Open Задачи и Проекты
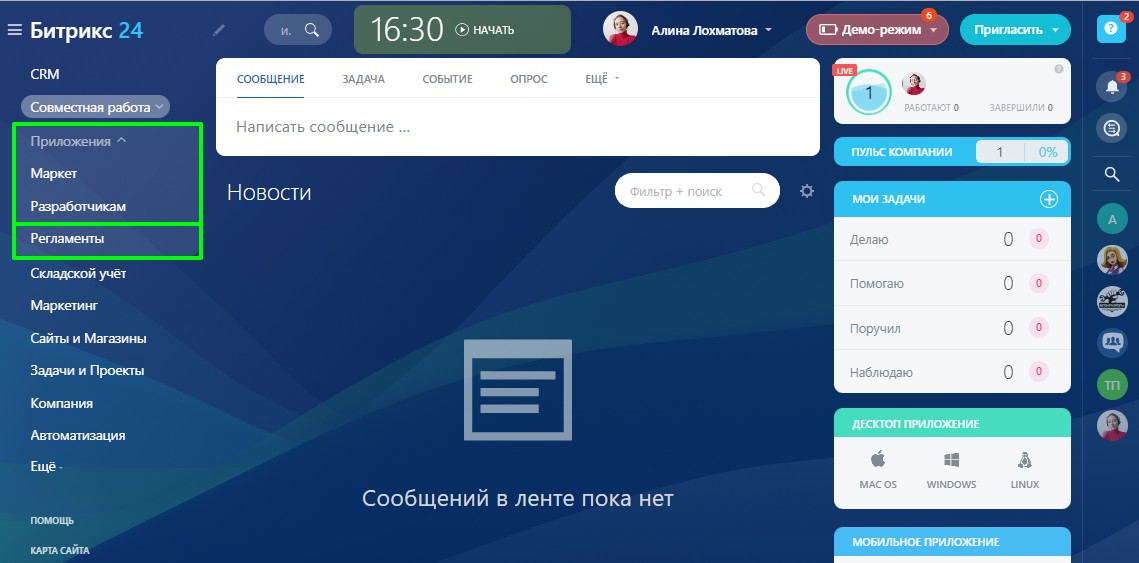1139x563 pixels. [x=87, y=370]
